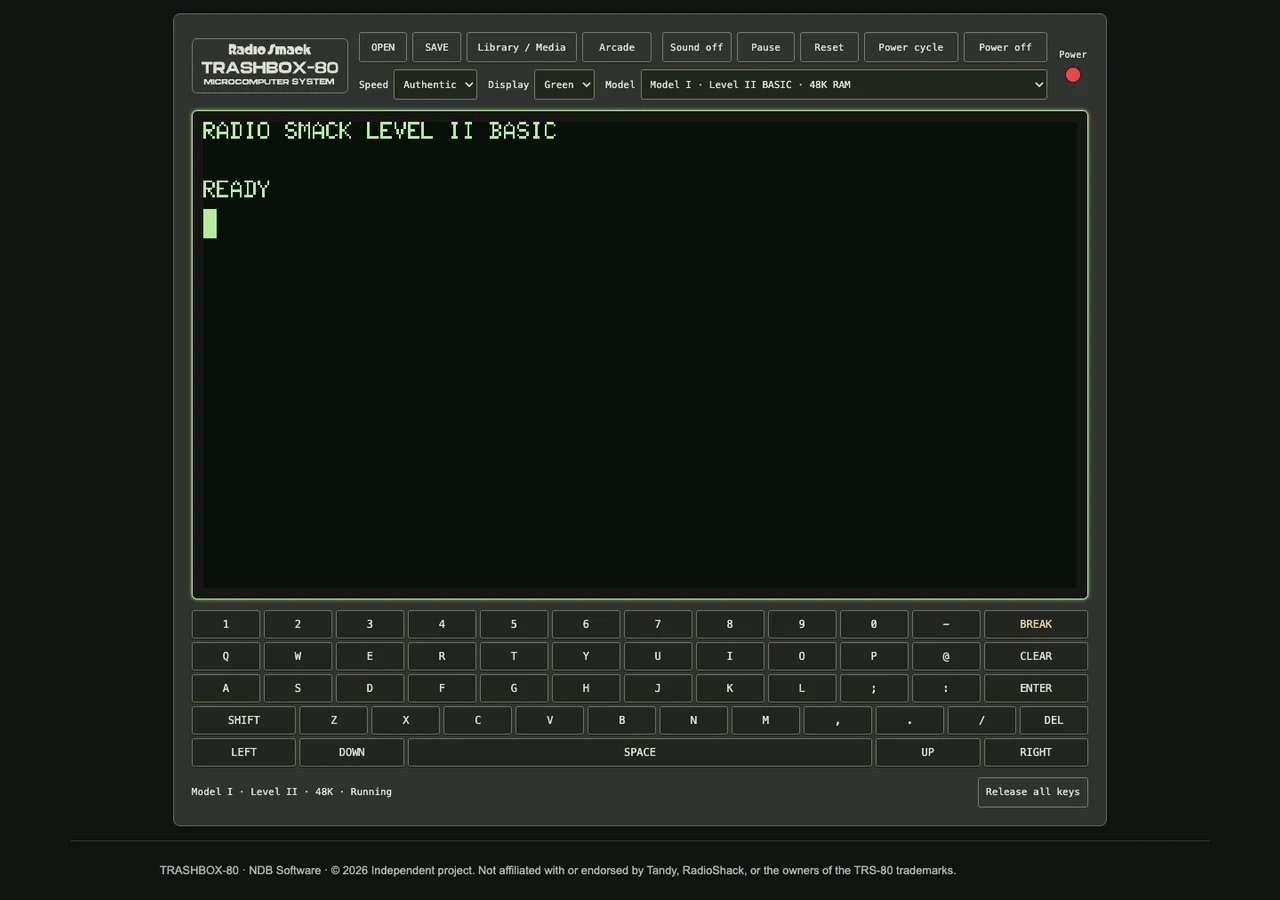Tap the 1 key on virtual keyboard
This screenshot has width=1280, height=900.
(226, 624)
